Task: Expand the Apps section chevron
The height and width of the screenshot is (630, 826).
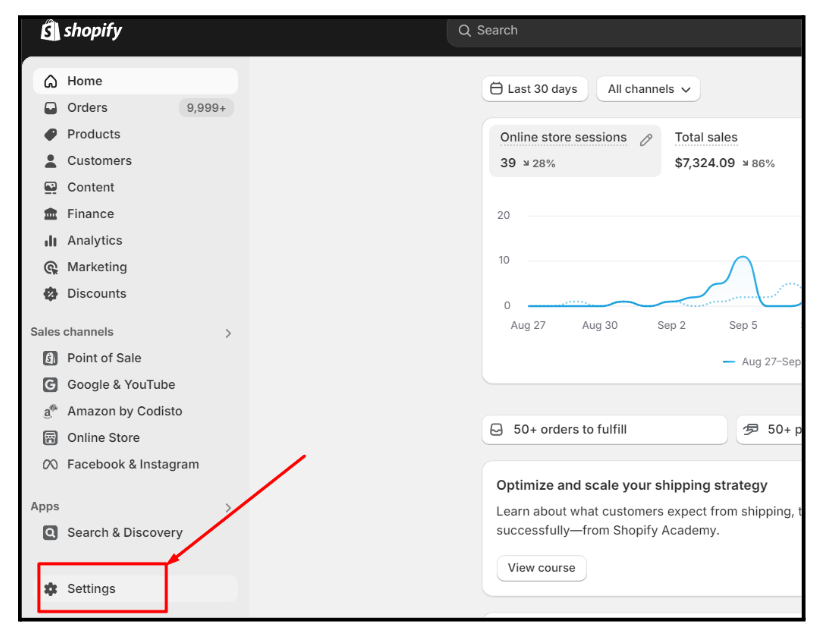Action: click(228, 508)
